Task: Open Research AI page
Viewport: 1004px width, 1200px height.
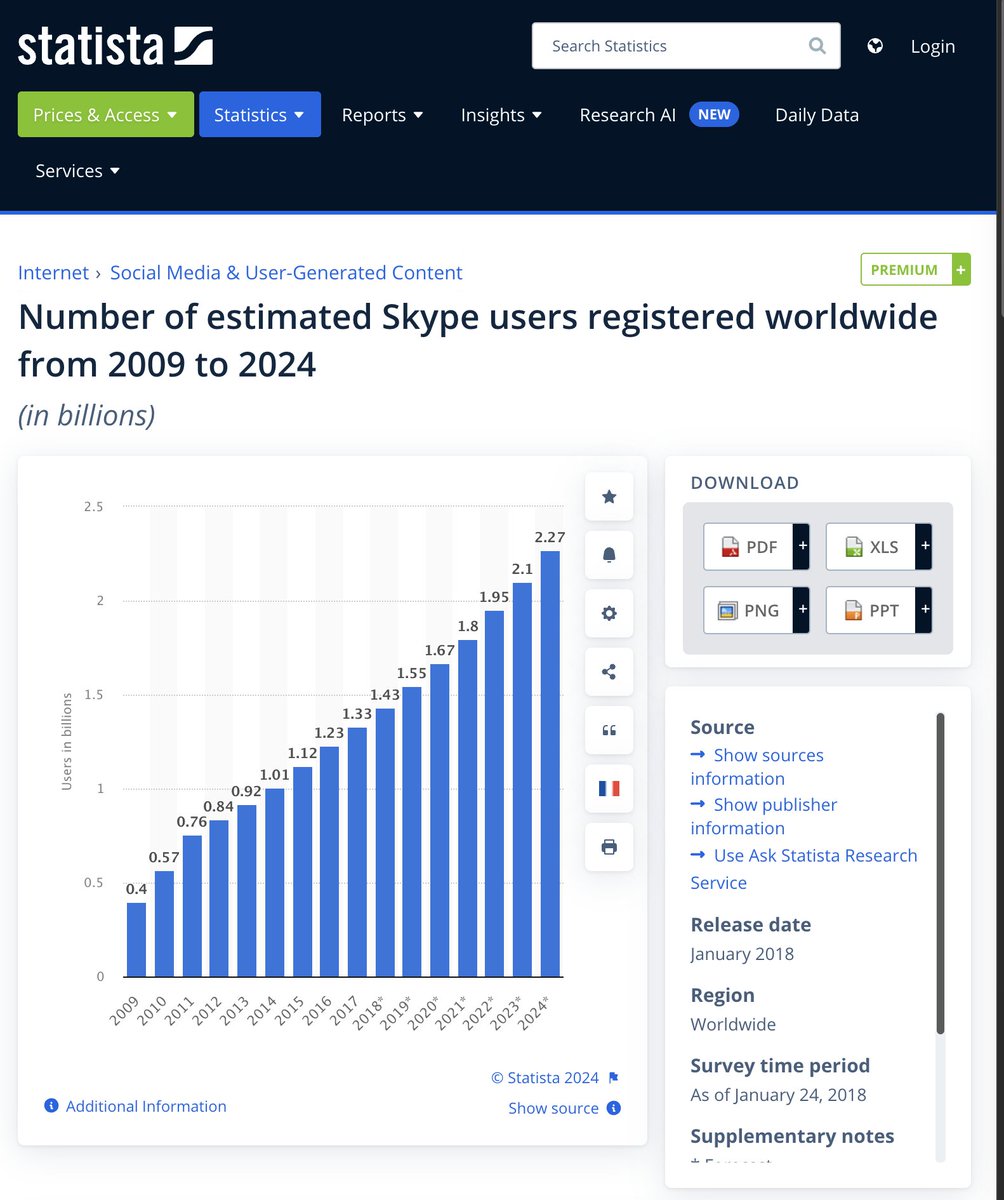Action: point(628,115)
